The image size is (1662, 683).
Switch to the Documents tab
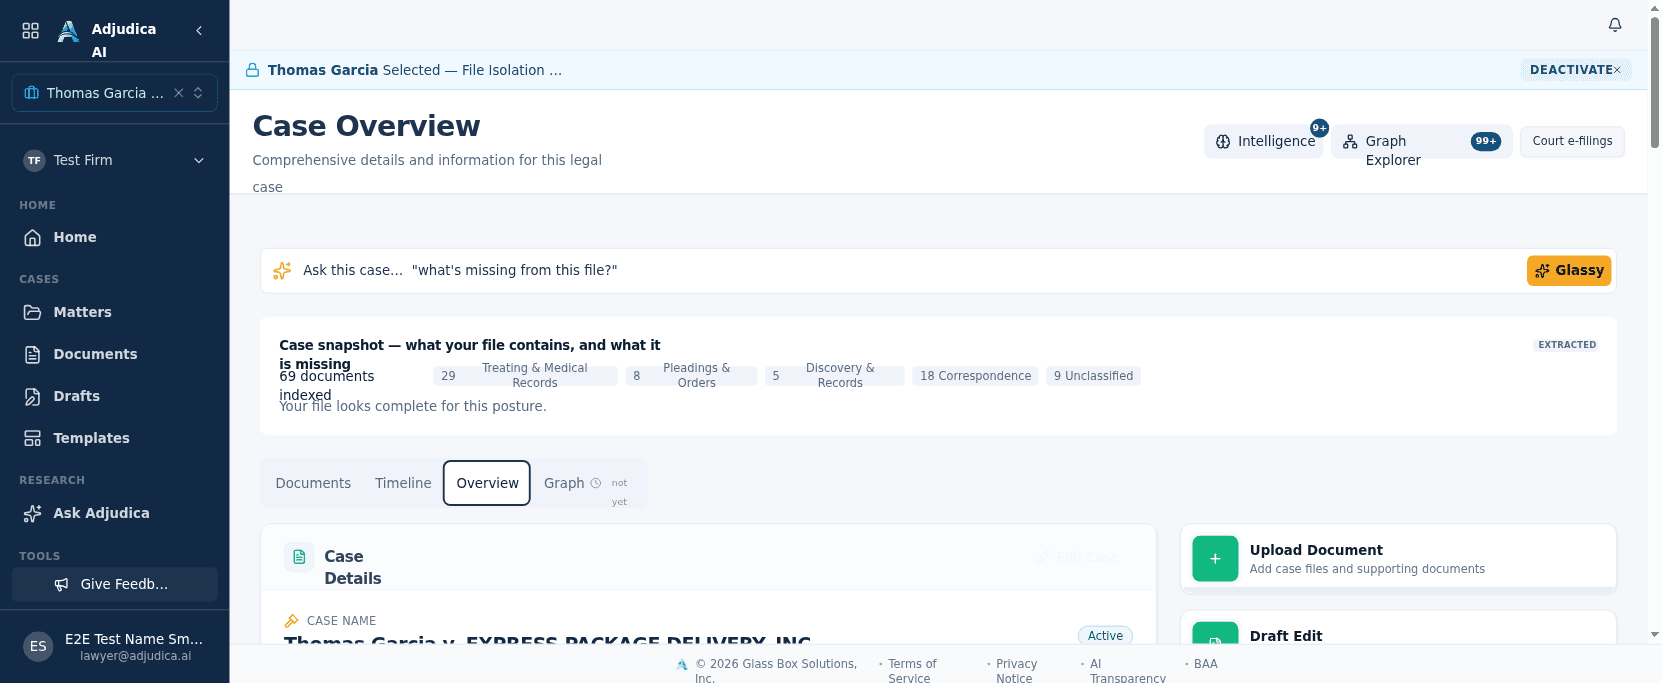point(313,483)
